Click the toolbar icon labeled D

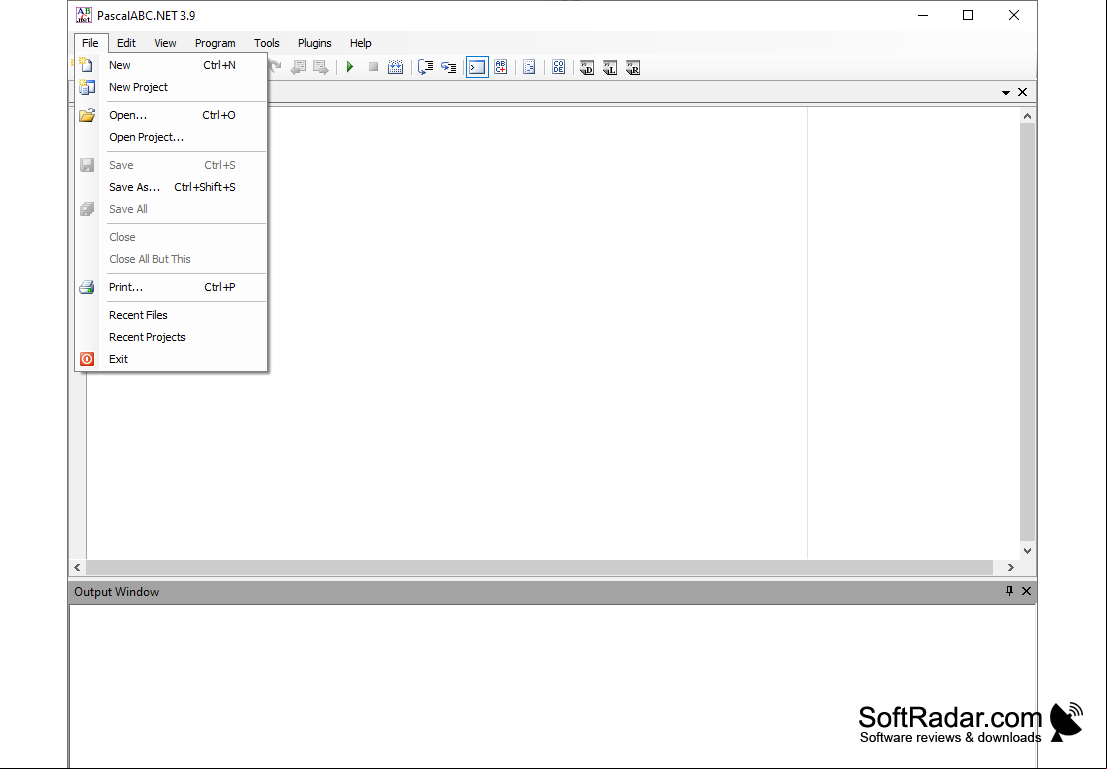click(x=587, y=68)
